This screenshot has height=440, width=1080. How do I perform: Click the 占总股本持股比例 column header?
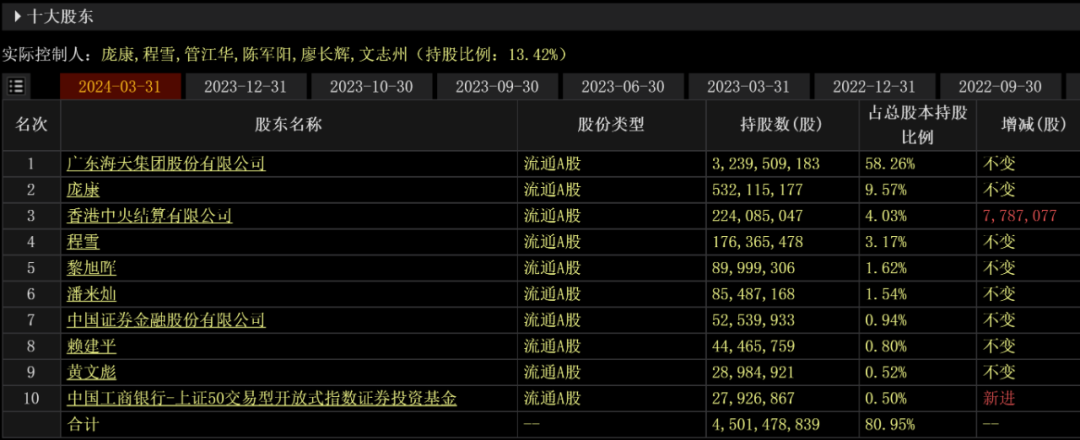tap(917, 125)
